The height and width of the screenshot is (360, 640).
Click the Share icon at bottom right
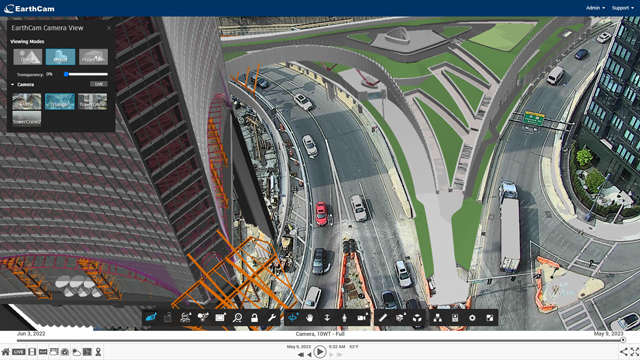click(624, 352)
